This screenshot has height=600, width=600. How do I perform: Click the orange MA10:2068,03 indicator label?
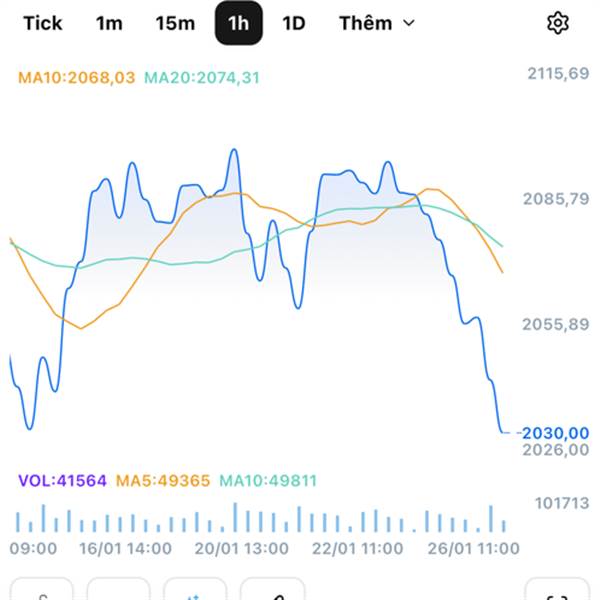pos(76,76)
